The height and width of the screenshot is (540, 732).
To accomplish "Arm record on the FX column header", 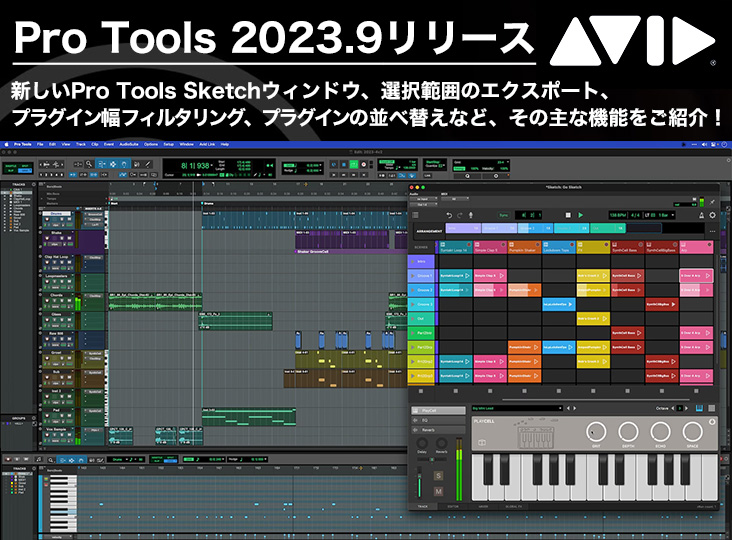I will pos(606,245).
